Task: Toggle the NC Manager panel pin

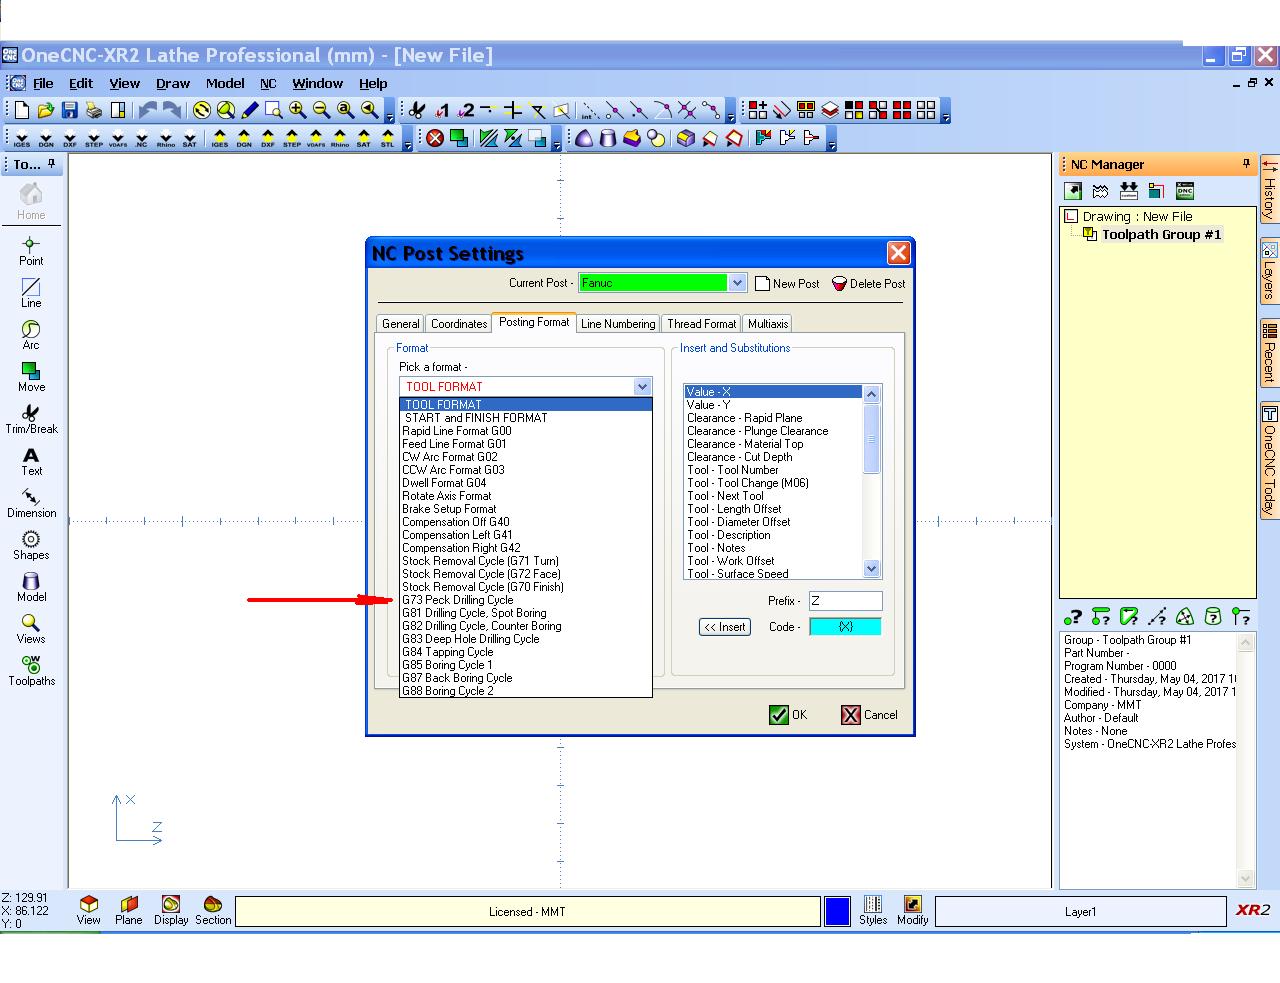Action: 1246,164
